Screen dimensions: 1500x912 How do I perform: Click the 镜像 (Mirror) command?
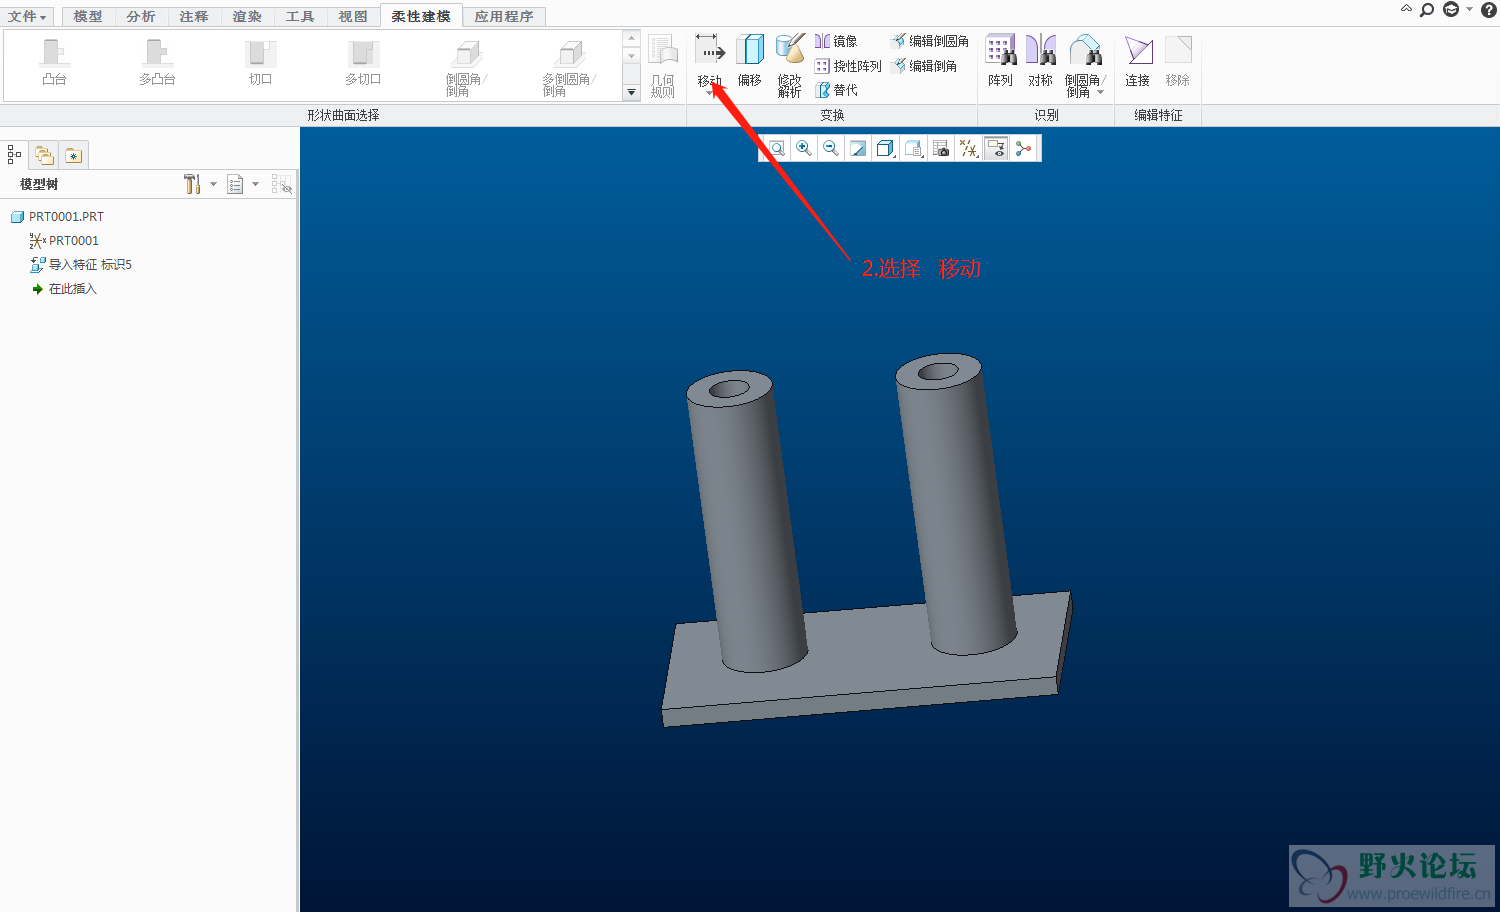pos(836,41)
